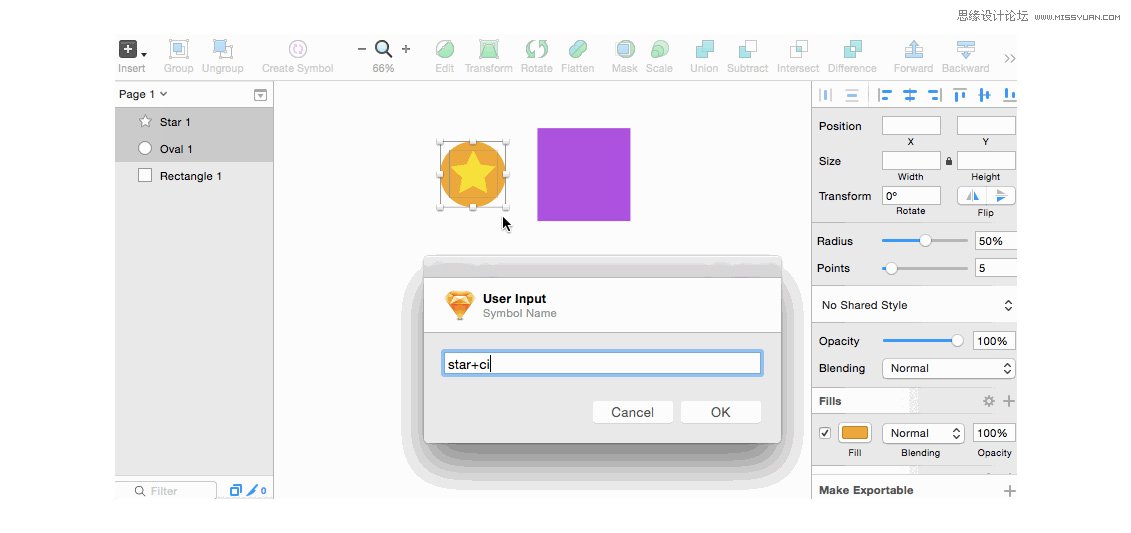The height and width of the screenshot is (533, 1131).
Task: Click the Insert tool icon
Action: pyautogui.click(x=129, y=49)
